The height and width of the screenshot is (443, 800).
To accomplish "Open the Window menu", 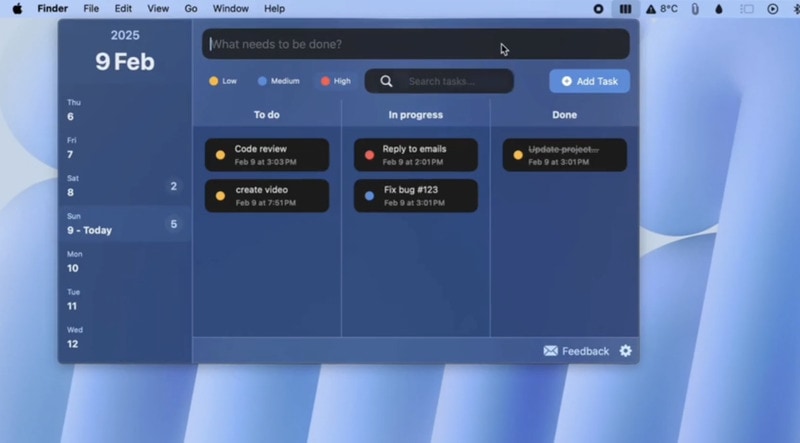I will pyautogui.click(x=231, y=9).
